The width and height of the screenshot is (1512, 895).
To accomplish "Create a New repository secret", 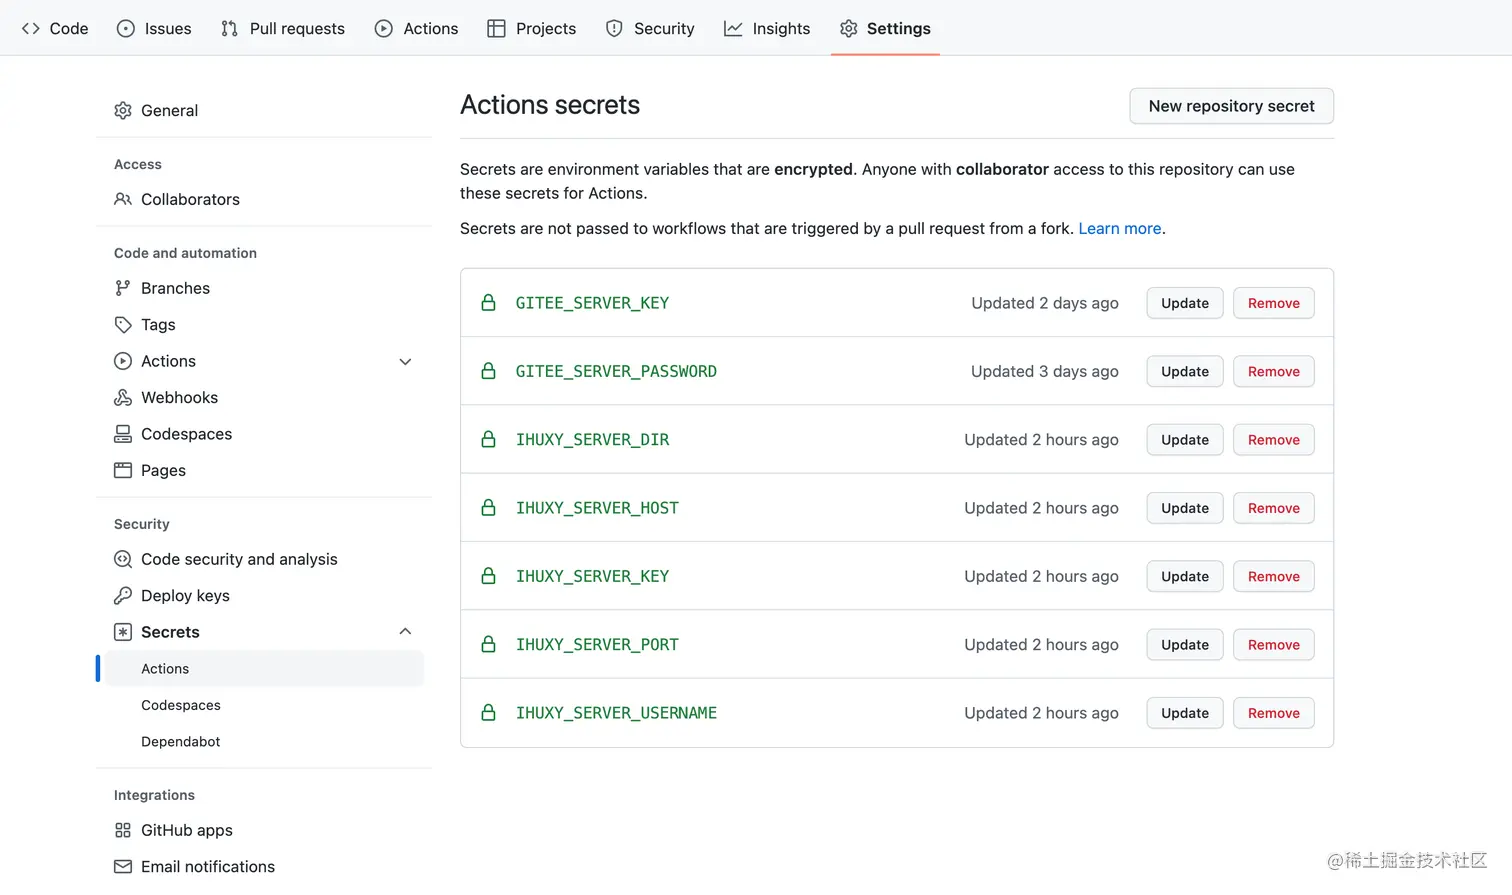I will (x=1231, y=106).
